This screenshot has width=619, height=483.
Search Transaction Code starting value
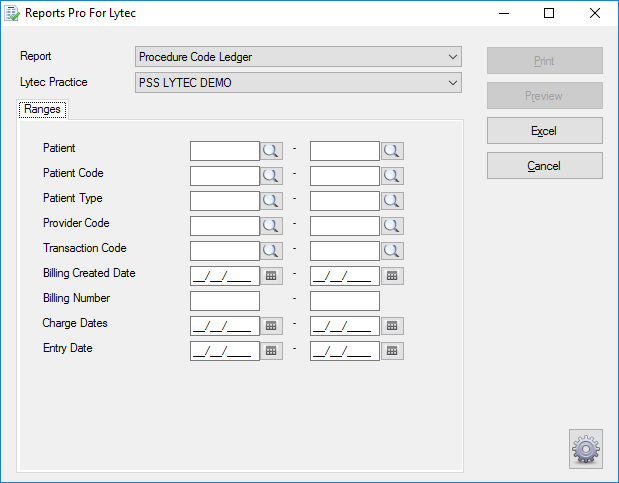(x=271, y=251)
